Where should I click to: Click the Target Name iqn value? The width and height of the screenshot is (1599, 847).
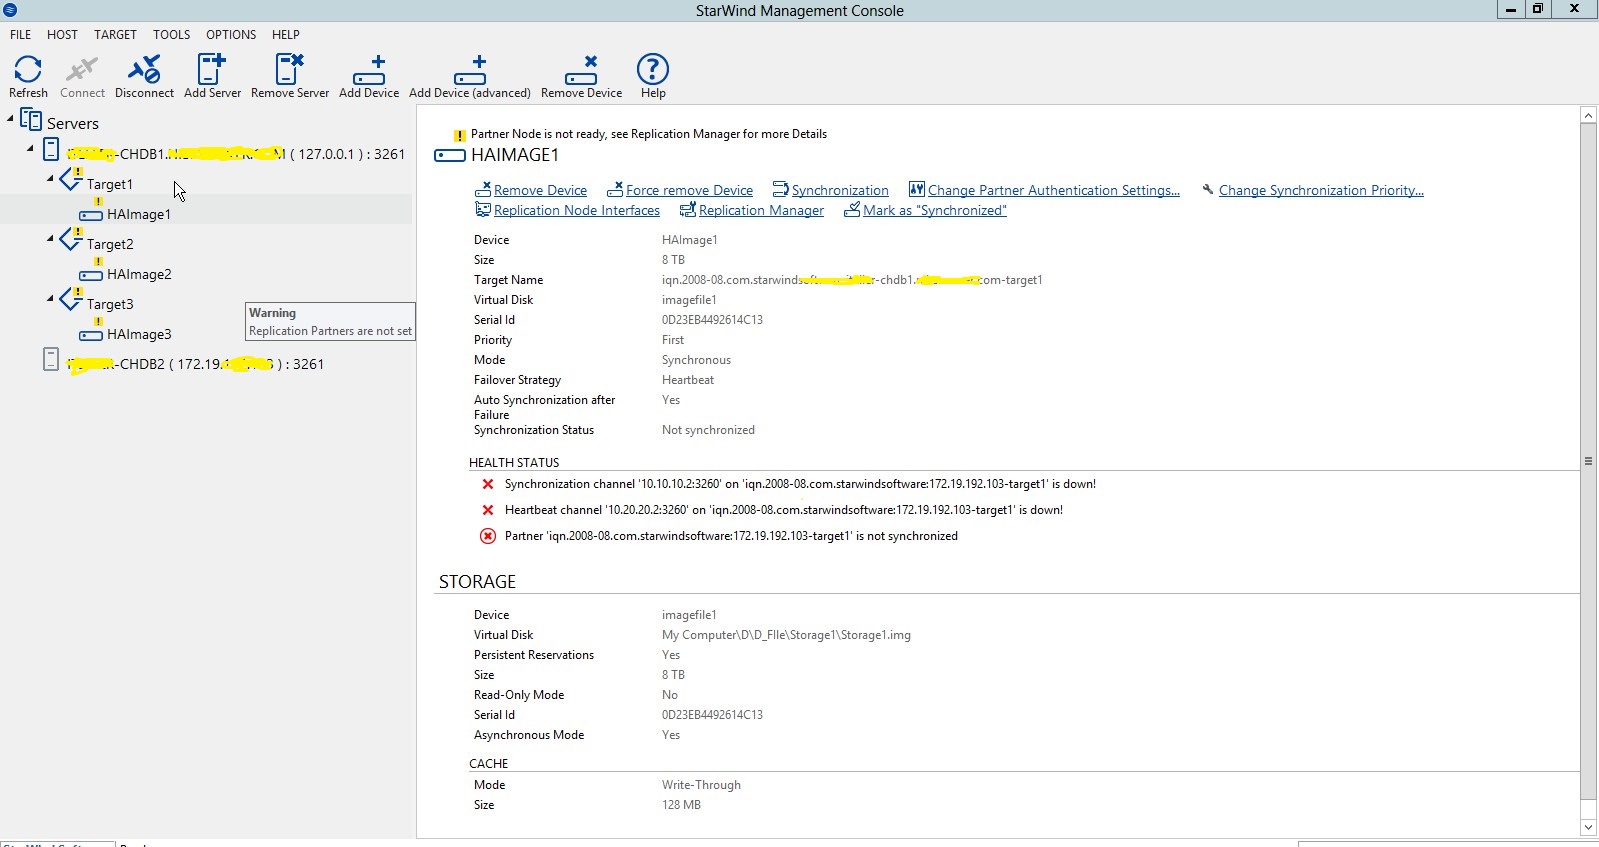coord(852,280)
